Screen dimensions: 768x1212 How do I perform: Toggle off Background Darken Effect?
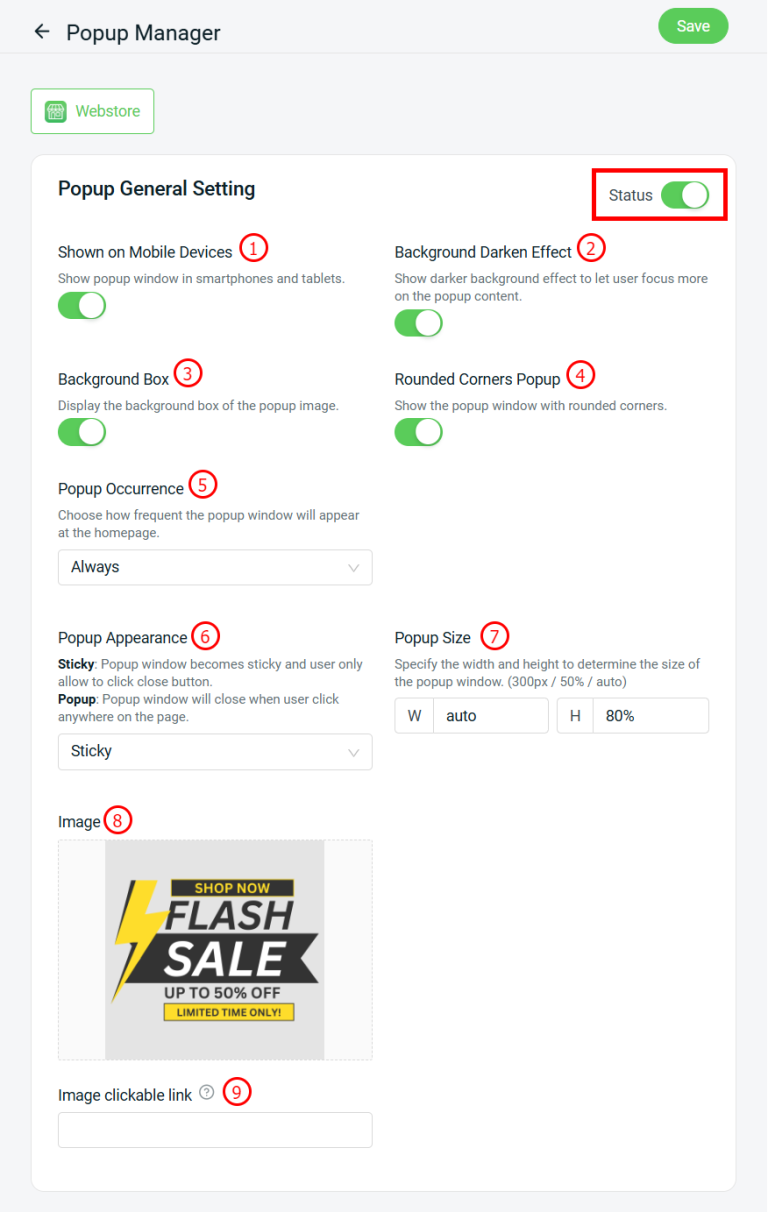[418, 323]
